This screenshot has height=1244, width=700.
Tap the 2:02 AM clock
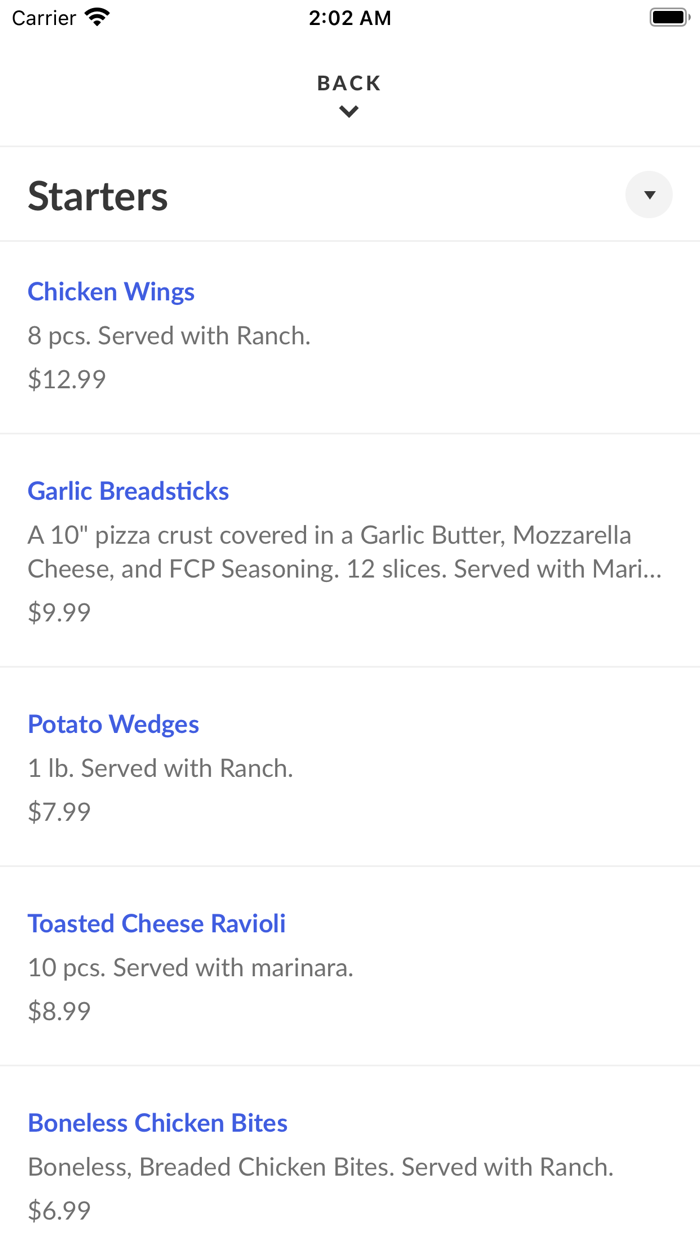pyautogui.click(x=348, y=16)
